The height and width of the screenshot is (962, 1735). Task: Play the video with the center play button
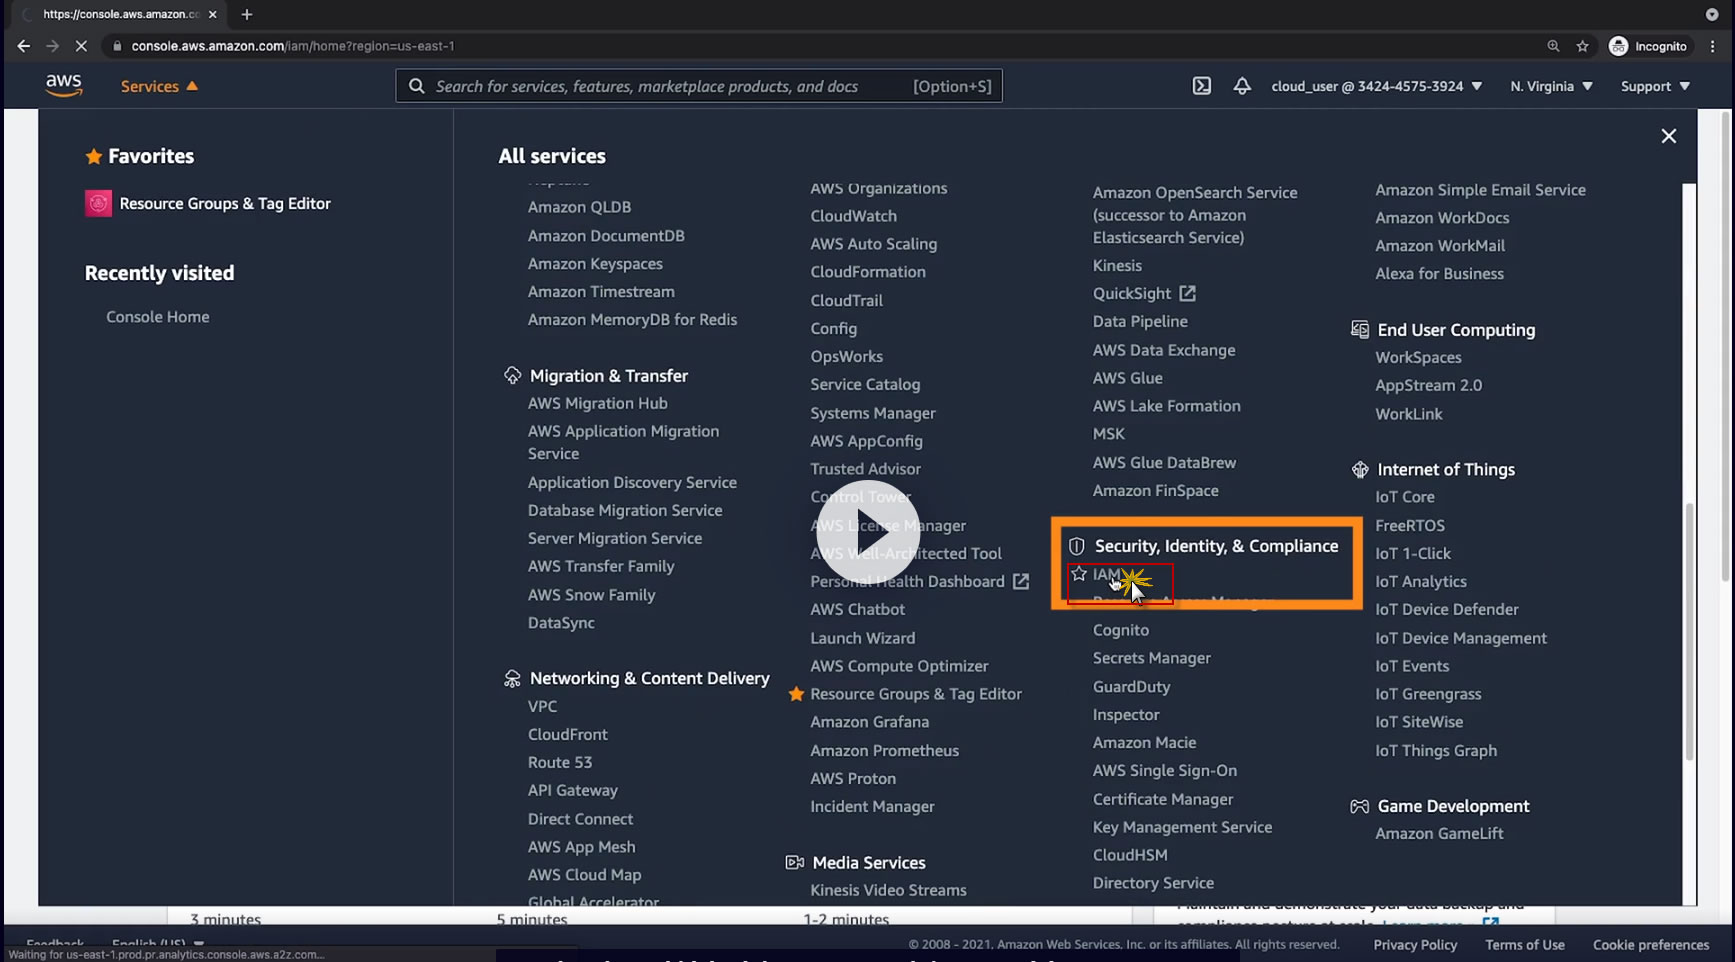click(x=868, y=532)
